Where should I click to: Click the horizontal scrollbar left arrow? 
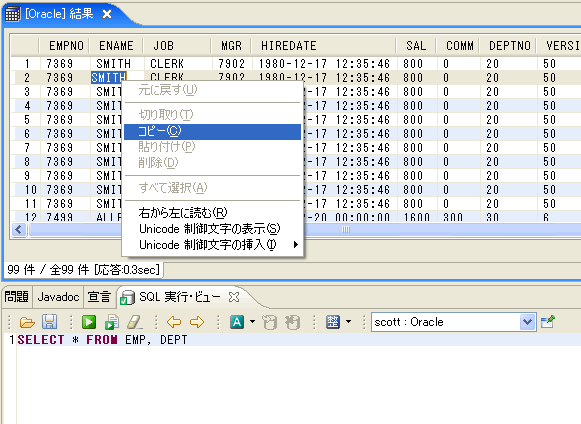tap(19, 229)
